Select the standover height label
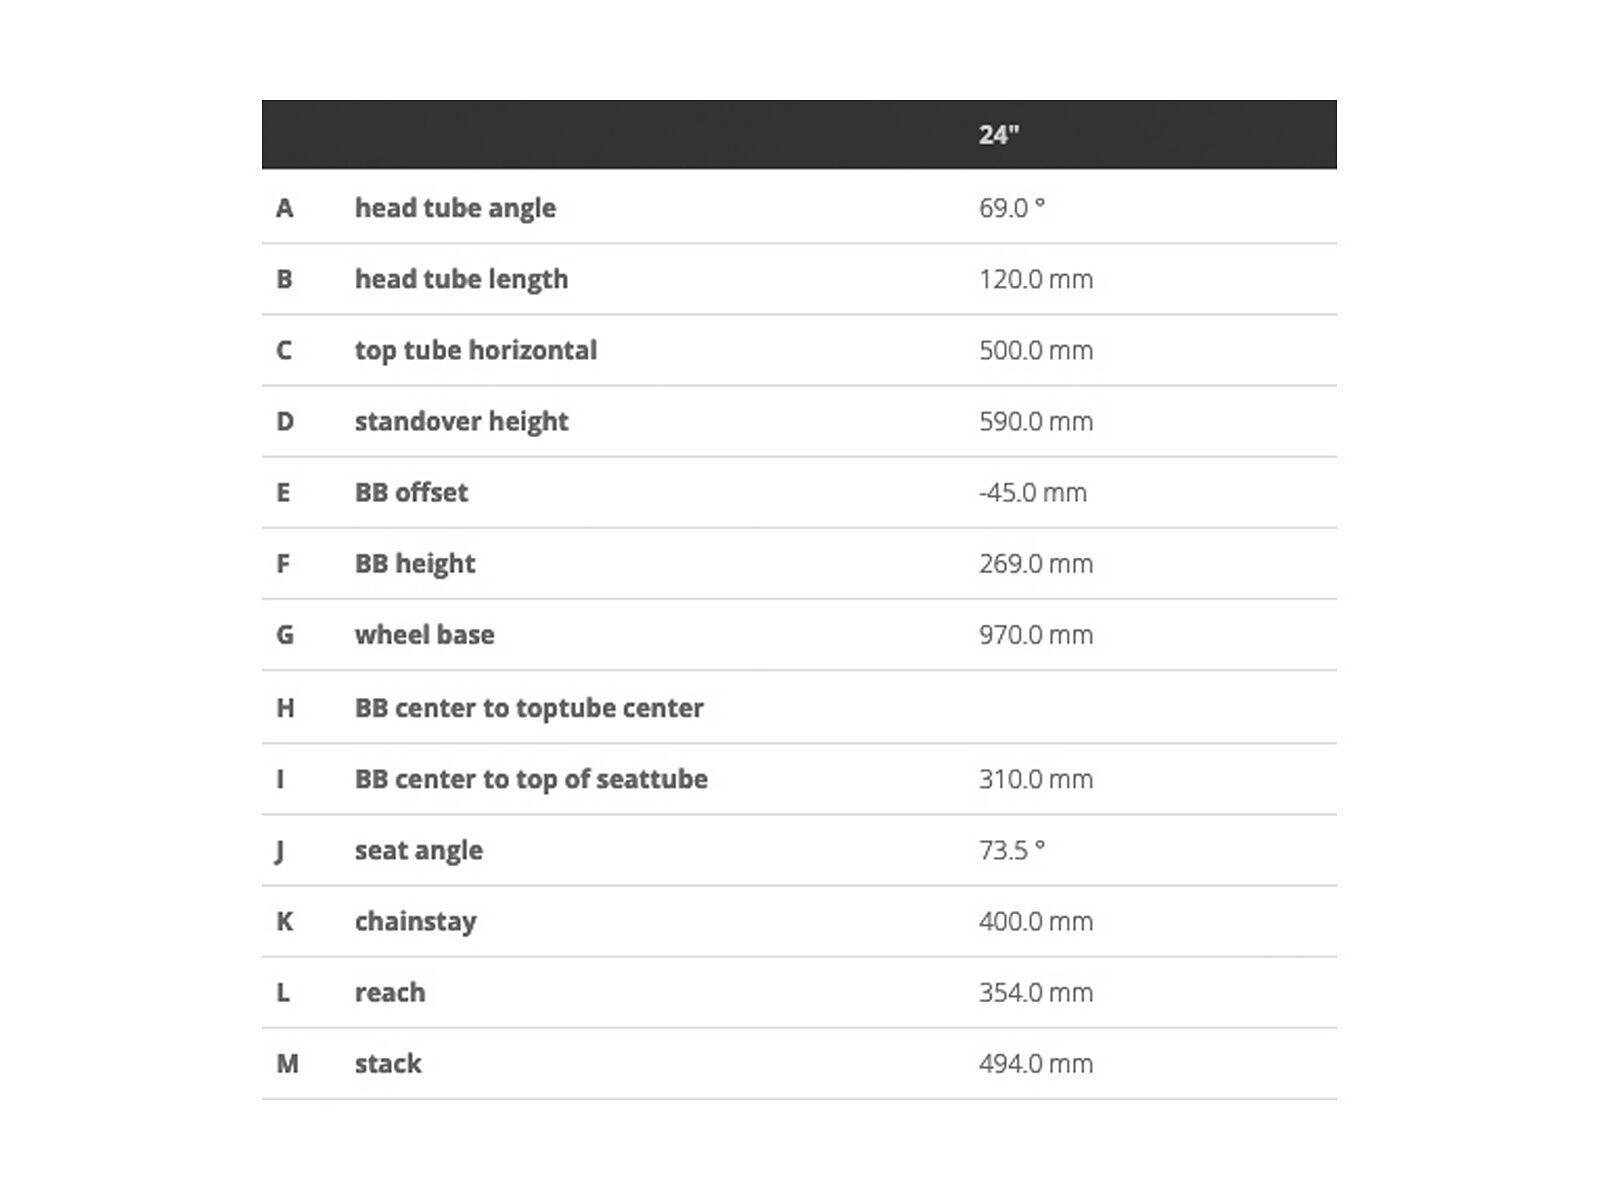1600x1200 pixels. [x=461, y=421]
